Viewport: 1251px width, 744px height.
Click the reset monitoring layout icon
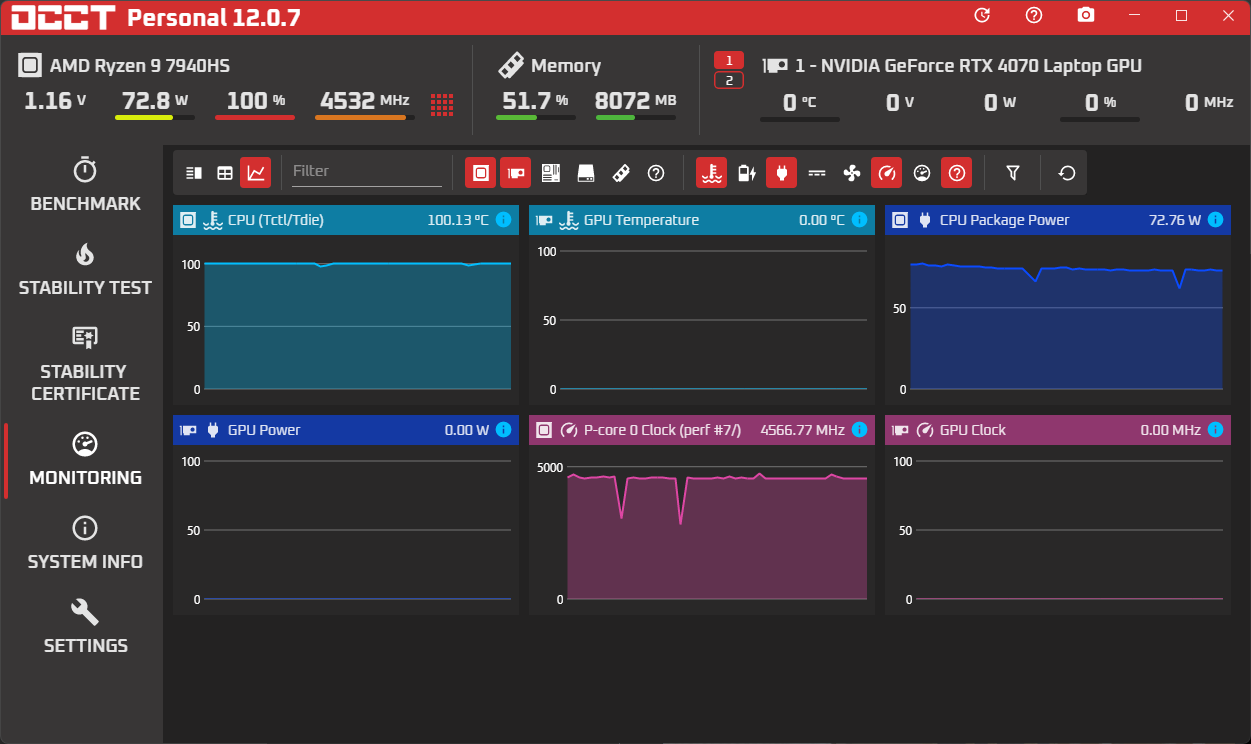tap(1065, 172)
